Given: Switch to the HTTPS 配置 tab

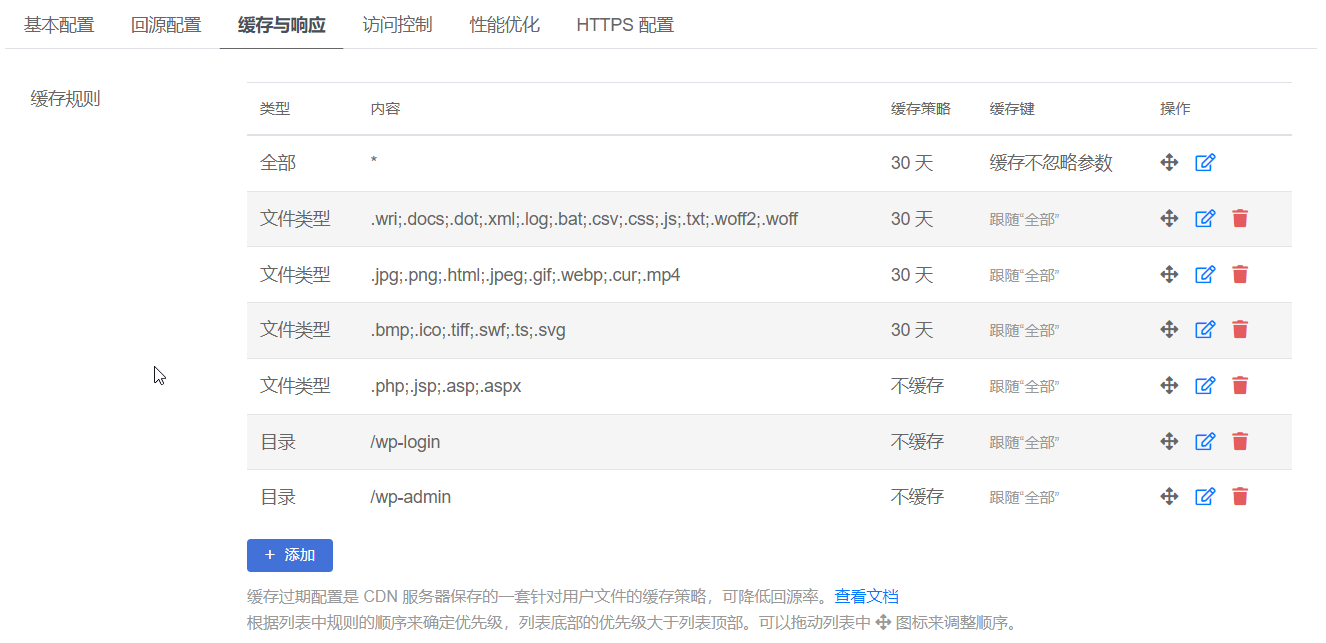Looking at the screenshot, I should point(625,25).
